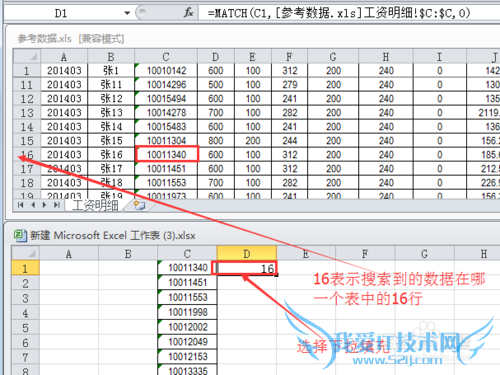Select row 11 header in 参考数据 window
Image resolution: width=500 pixels, height=375 pixels.
pyautogui.click(x=27, y=85)
